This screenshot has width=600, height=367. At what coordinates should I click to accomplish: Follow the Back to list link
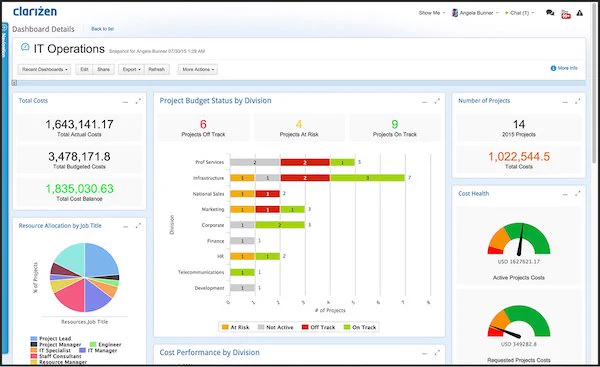pyautogui.click(x=102, y=29)
